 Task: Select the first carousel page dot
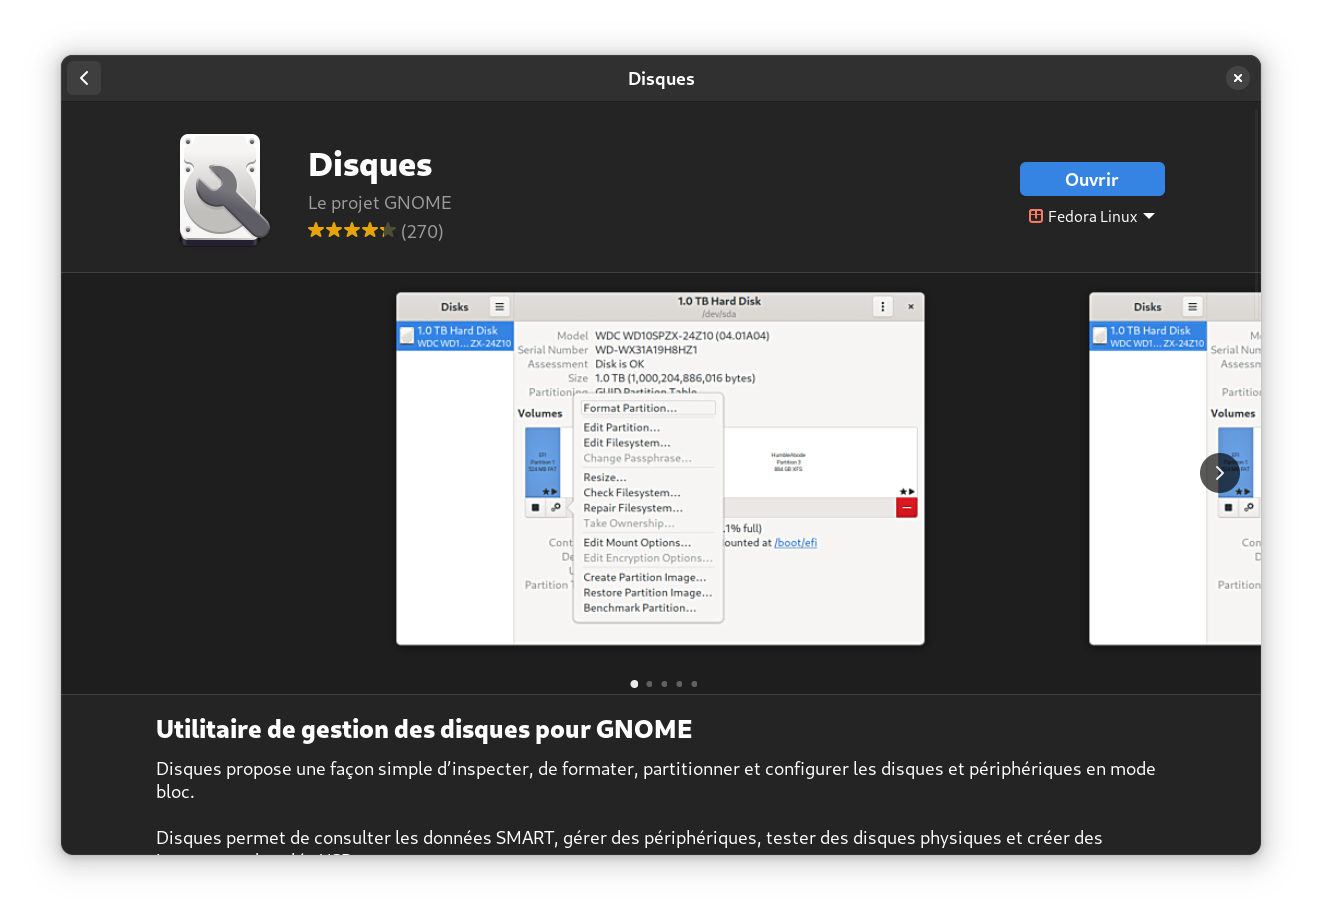point(634,684)
